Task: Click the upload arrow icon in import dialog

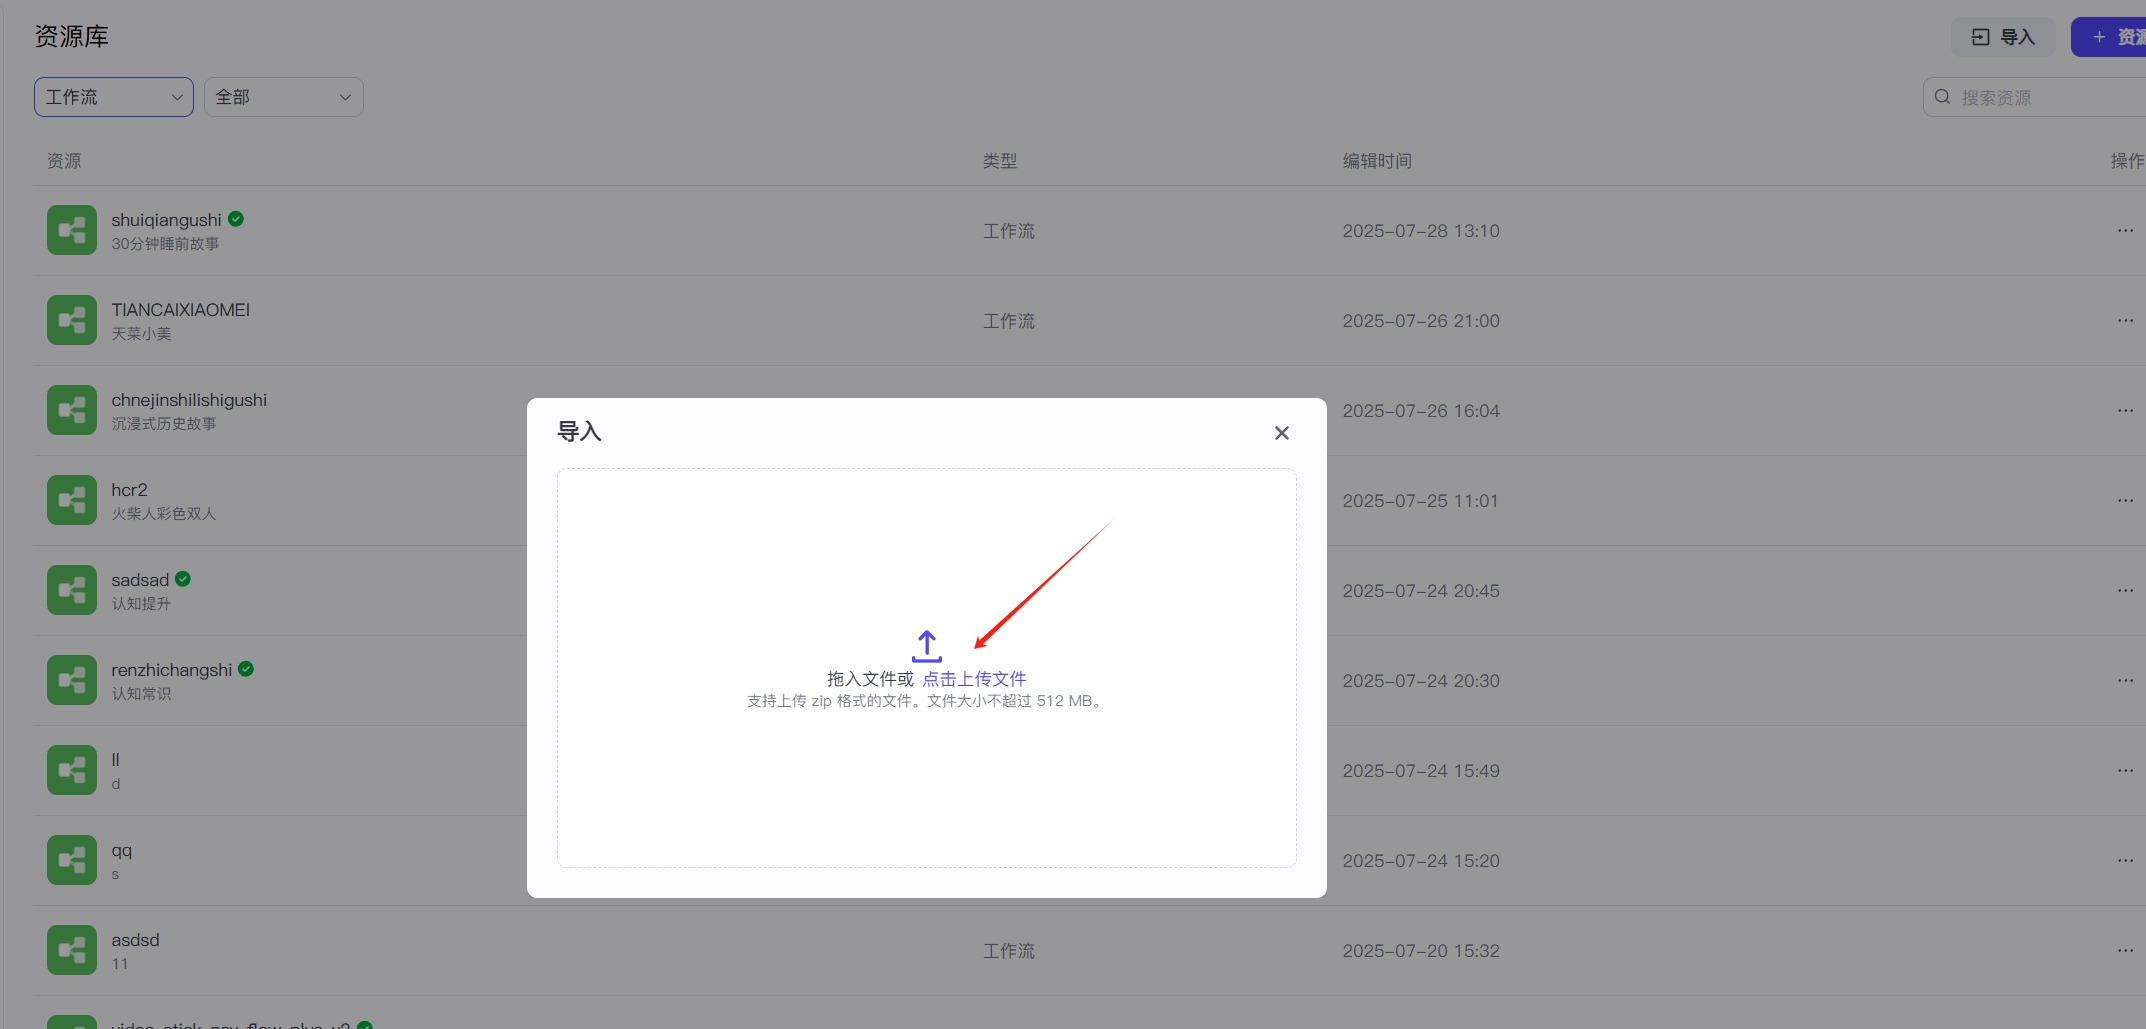Action: (926, 646)
